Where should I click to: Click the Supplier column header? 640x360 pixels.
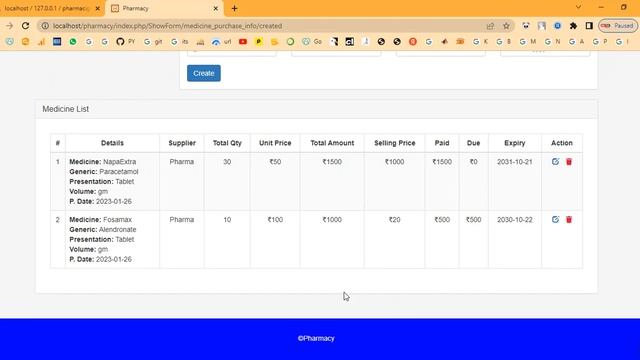[x=182, y=143]
